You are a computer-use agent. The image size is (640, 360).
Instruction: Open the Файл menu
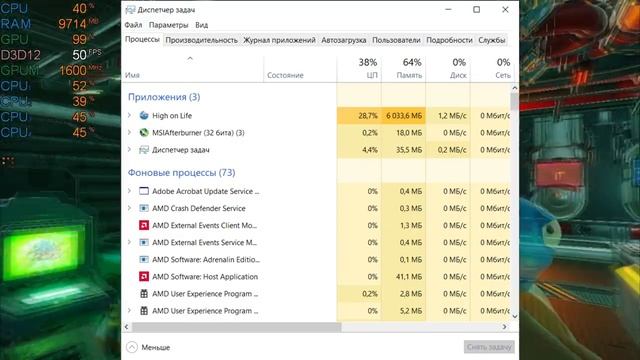click(133, 25)
